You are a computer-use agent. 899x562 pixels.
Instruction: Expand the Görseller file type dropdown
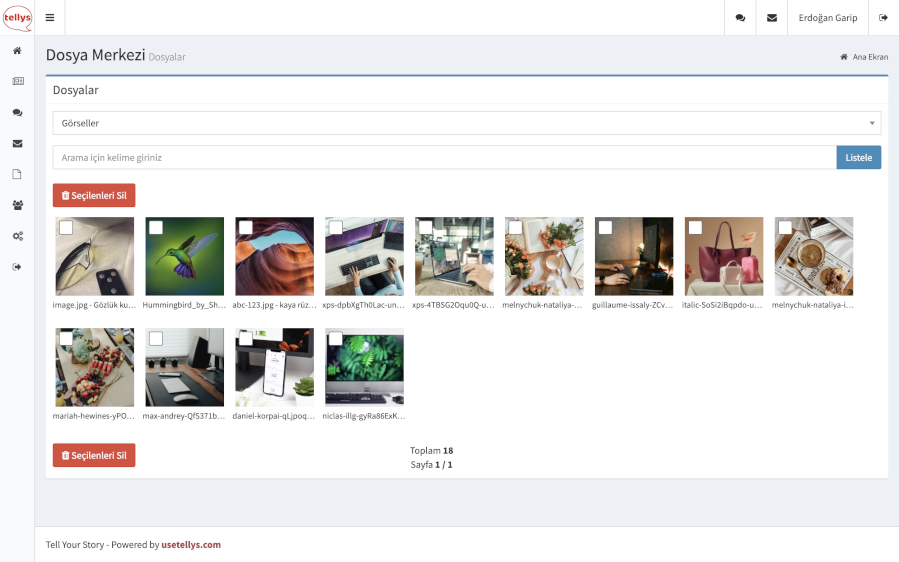(x=466, y=123)
